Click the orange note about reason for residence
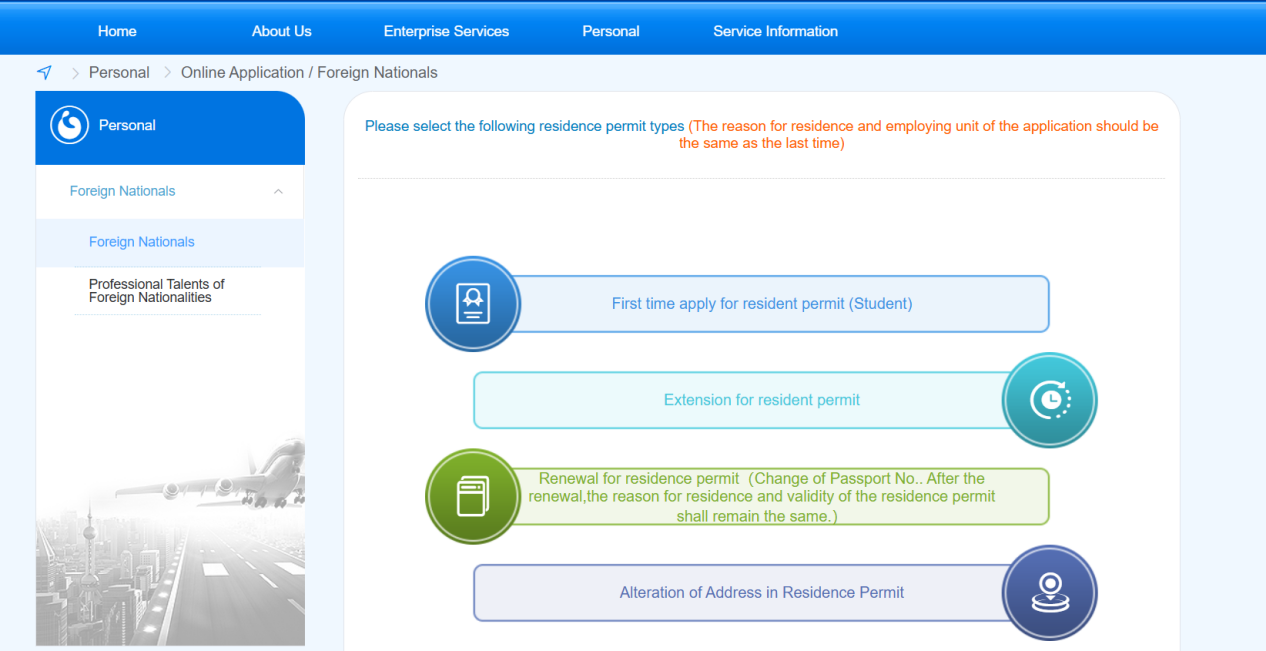 (923, 135)
